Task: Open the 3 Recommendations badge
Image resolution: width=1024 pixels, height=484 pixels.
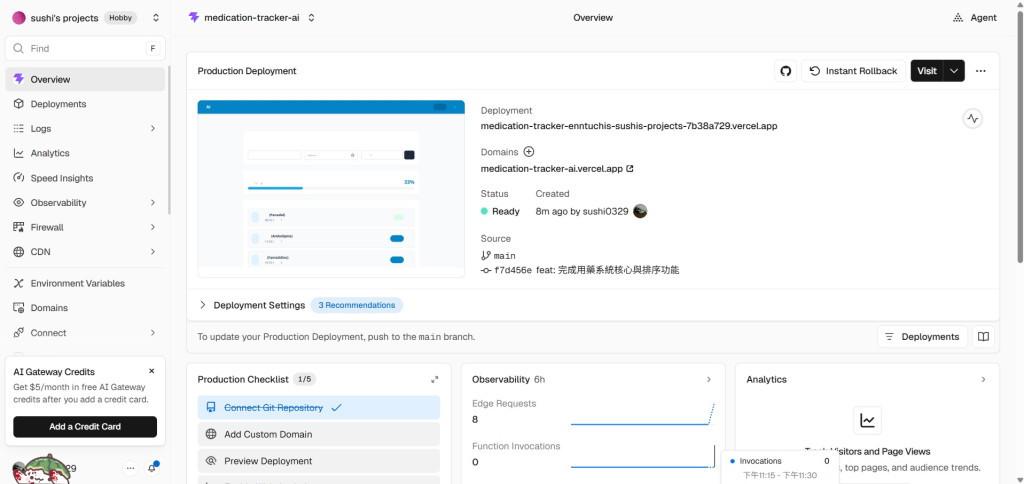Action: pos(357,305)
